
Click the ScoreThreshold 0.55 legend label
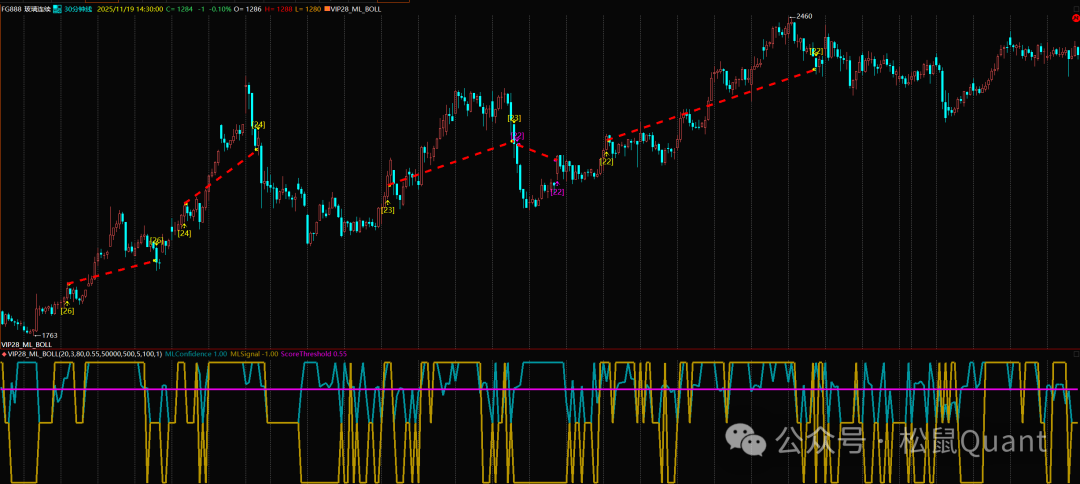314,354
